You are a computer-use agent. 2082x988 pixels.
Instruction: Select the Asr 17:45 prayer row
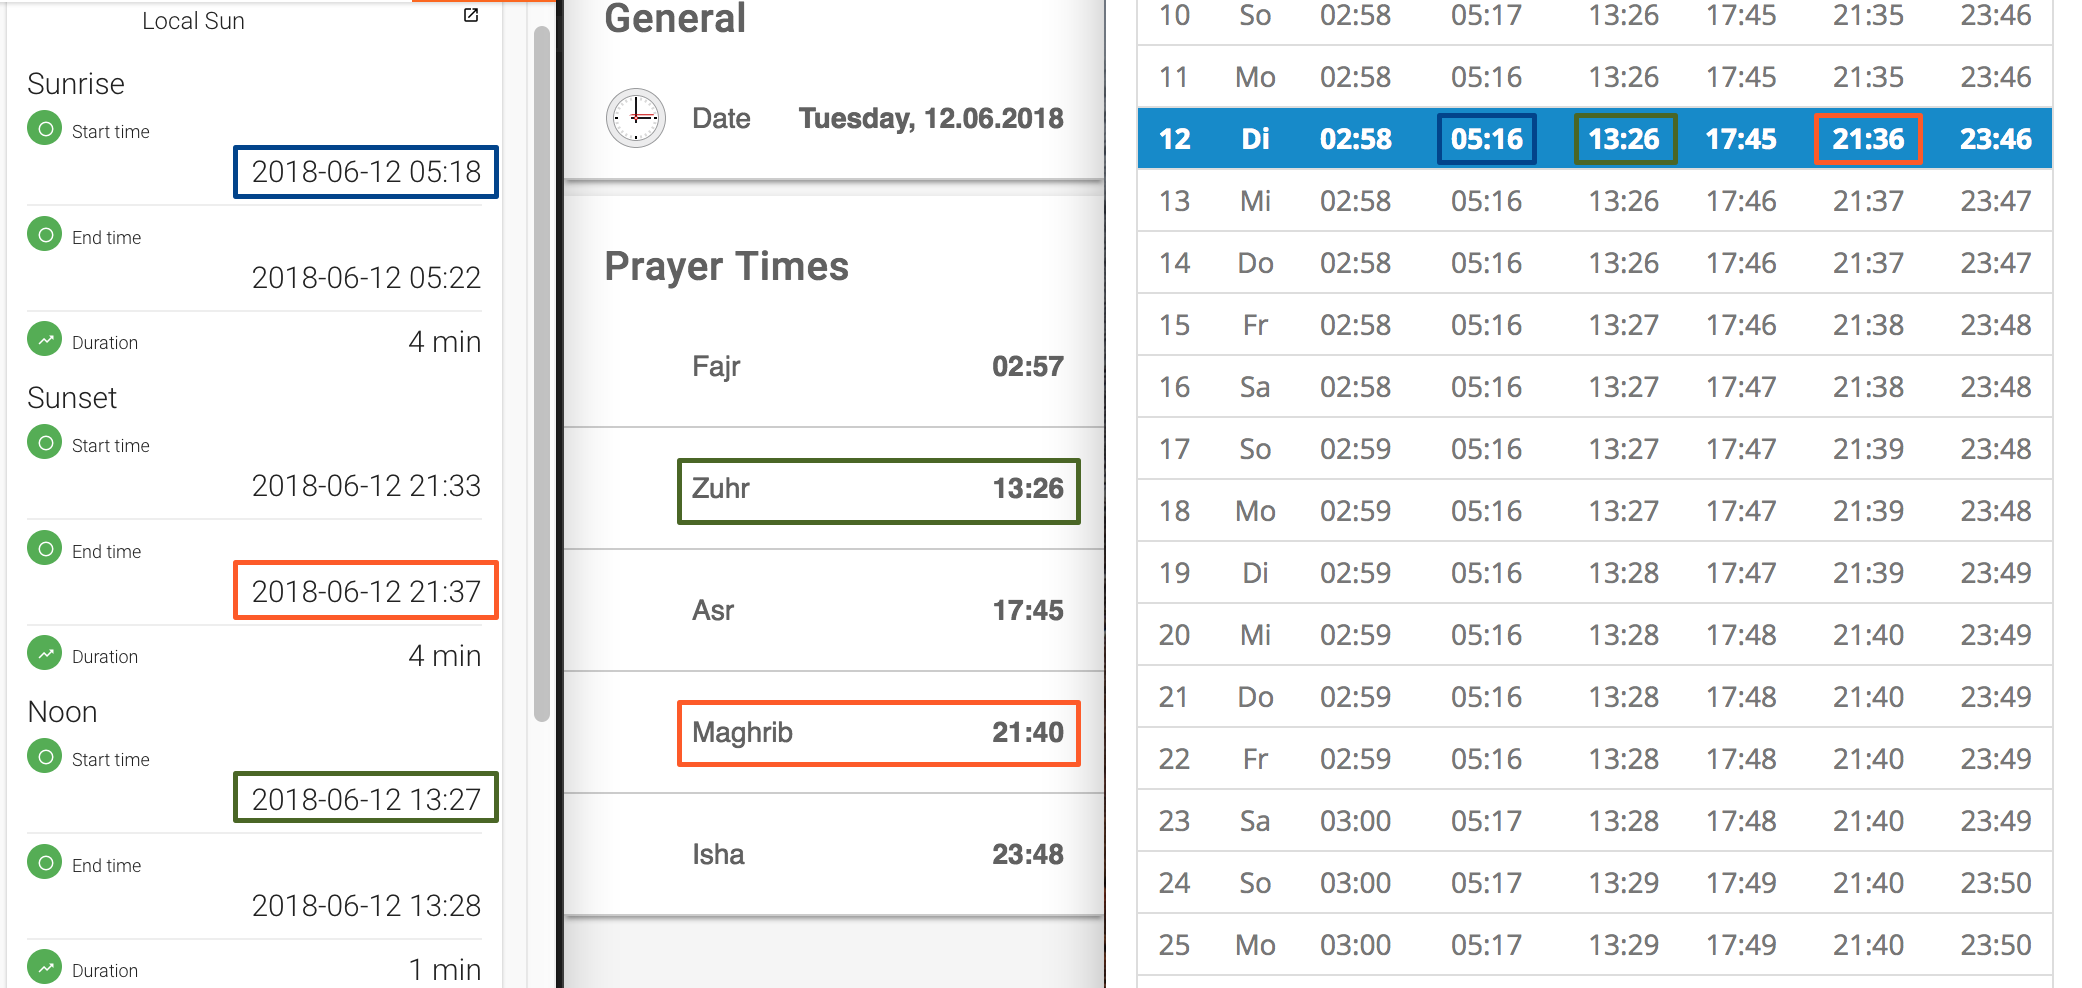[x=878, y=611]
